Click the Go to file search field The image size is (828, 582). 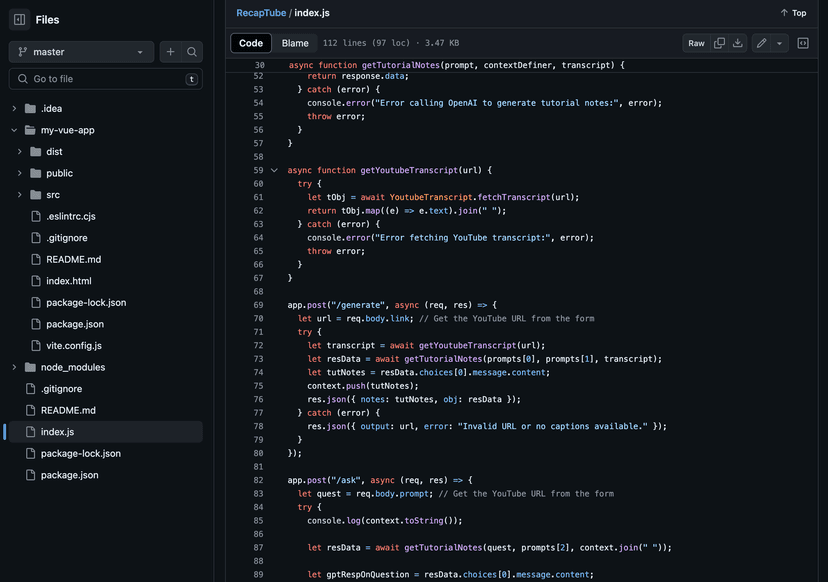coord(105,79)
